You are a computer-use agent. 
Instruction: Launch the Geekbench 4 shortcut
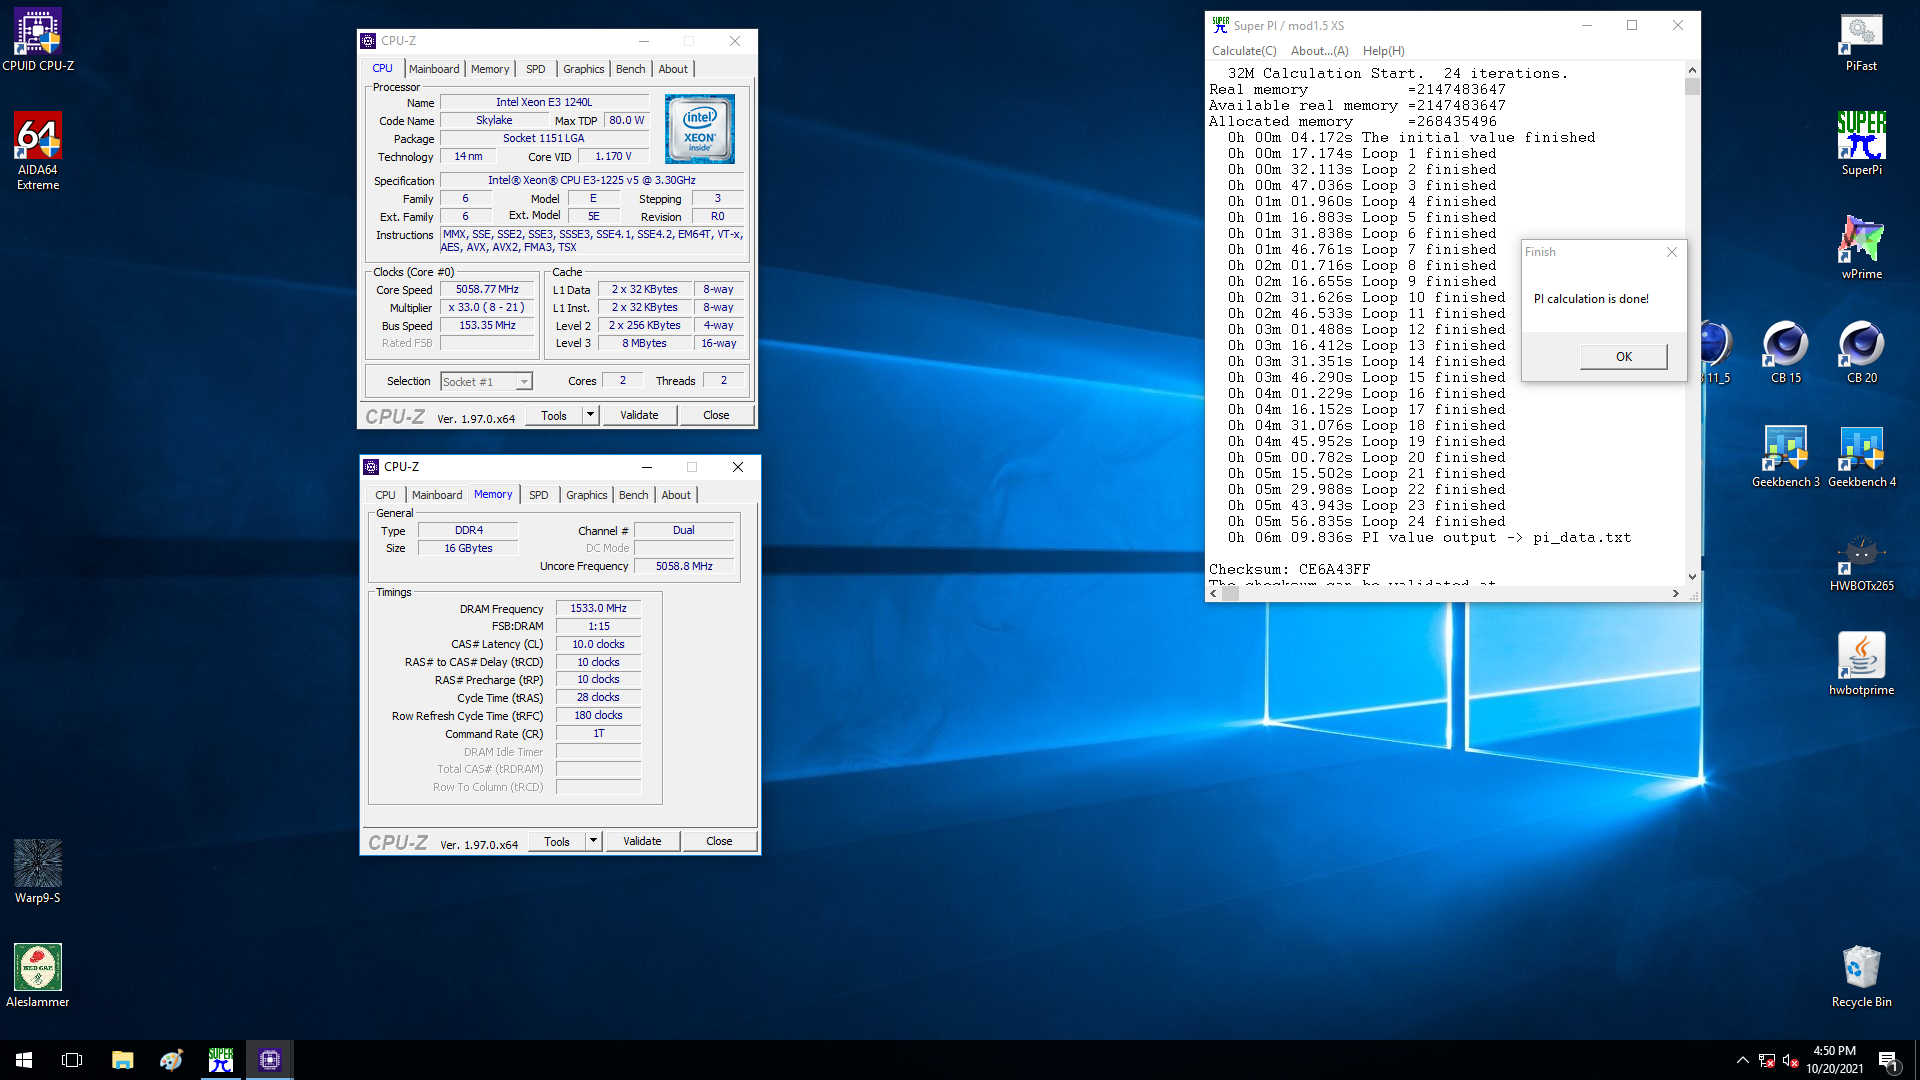1861,457
